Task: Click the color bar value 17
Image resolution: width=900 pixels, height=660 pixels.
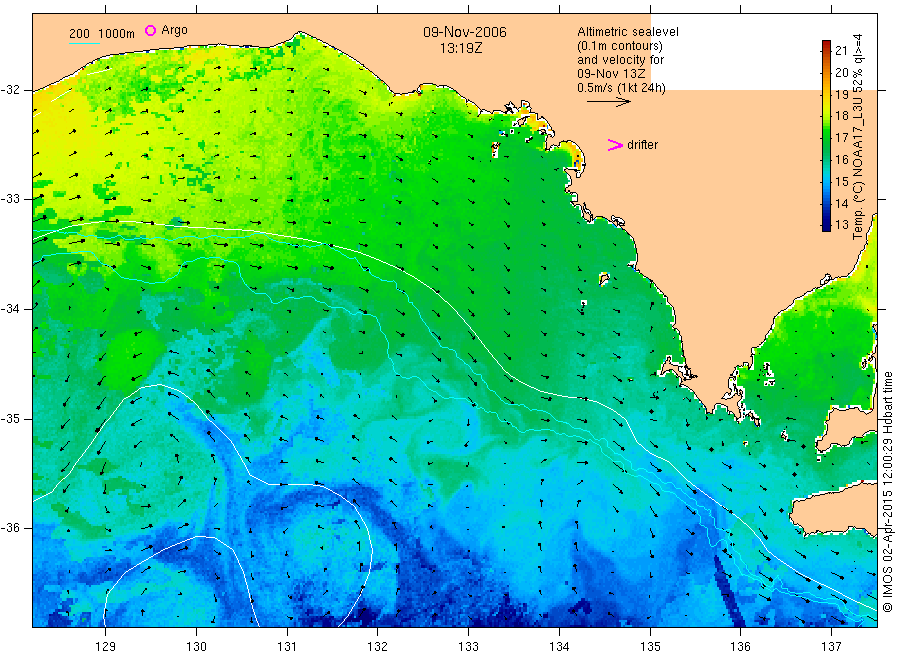Action: 841,138
